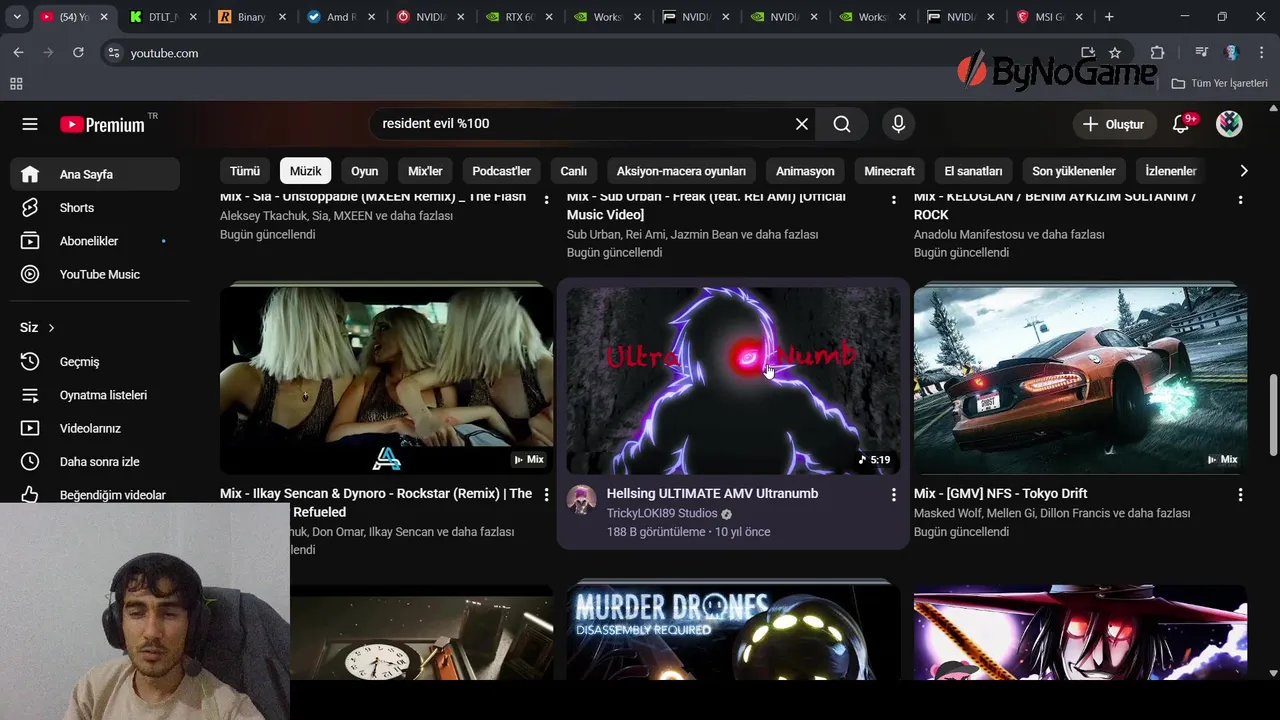Select the Podcast'ler filter chip

tap(501, 171)
